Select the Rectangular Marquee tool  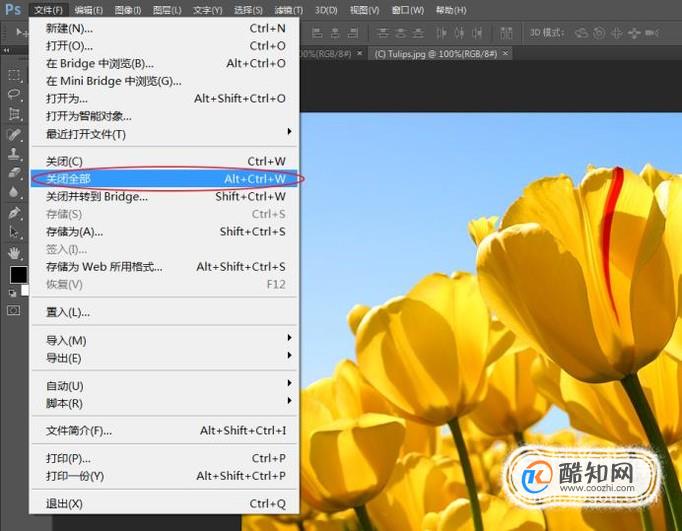(x=14, y=75)
